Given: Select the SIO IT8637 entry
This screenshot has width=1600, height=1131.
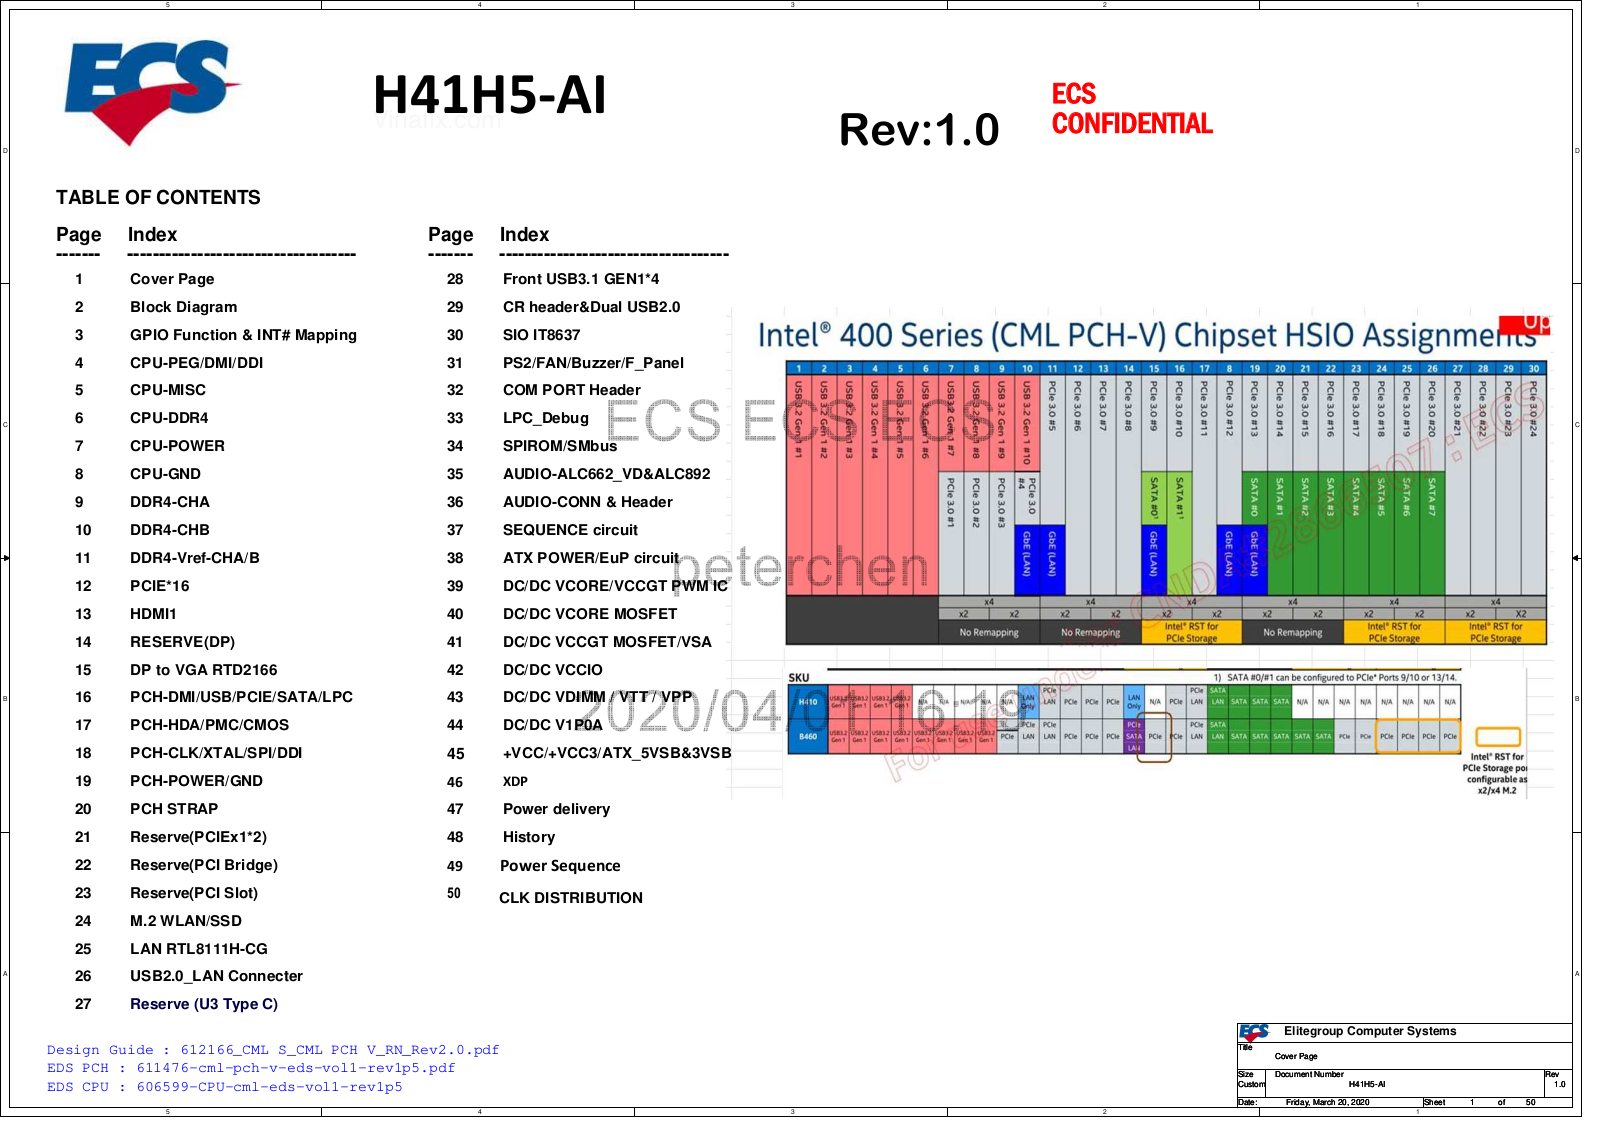Looking at the screenshot, I should [x=542, y=335].
